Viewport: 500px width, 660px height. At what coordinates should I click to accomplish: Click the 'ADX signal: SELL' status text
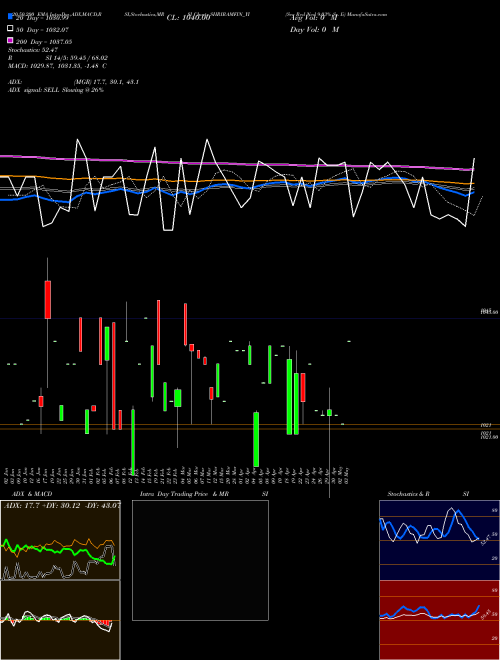pyautogui.click(x=34, y=90)
